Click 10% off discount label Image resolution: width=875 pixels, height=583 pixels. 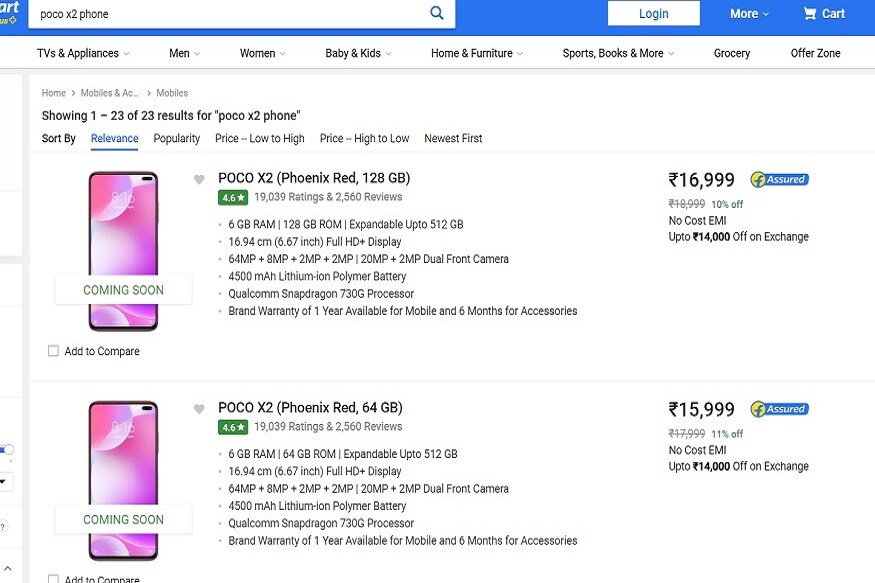pos(727,204)
